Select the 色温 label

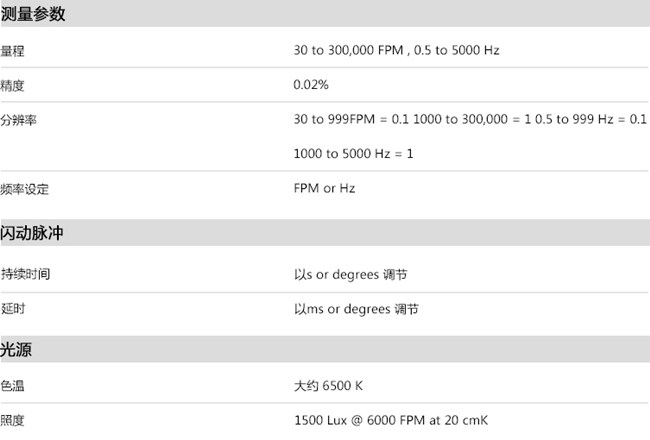(x=12, y=386)
